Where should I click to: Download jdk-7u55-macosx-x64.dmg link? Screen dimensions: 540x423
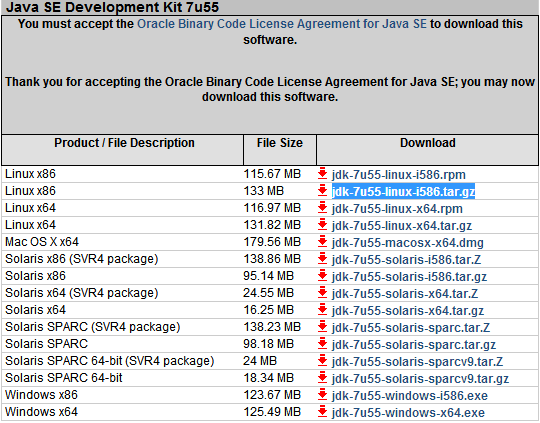tap(408, 243)
